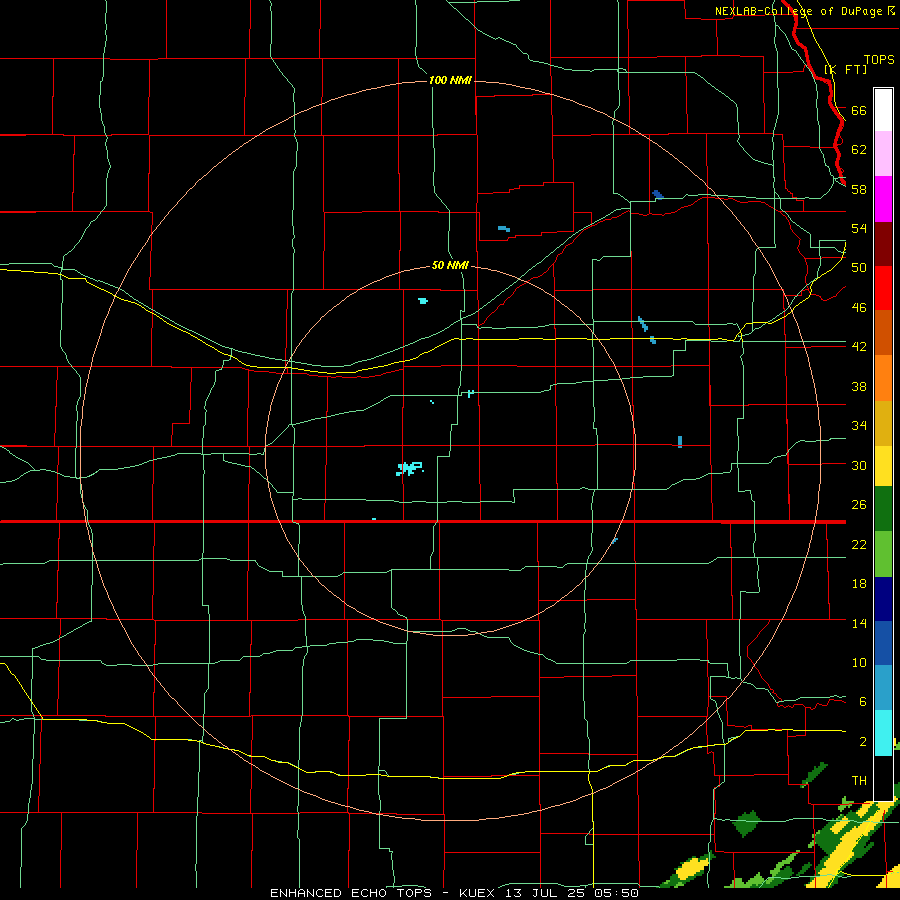Click the TH threshold label
The image size is (900, 900).
[859, 781]
